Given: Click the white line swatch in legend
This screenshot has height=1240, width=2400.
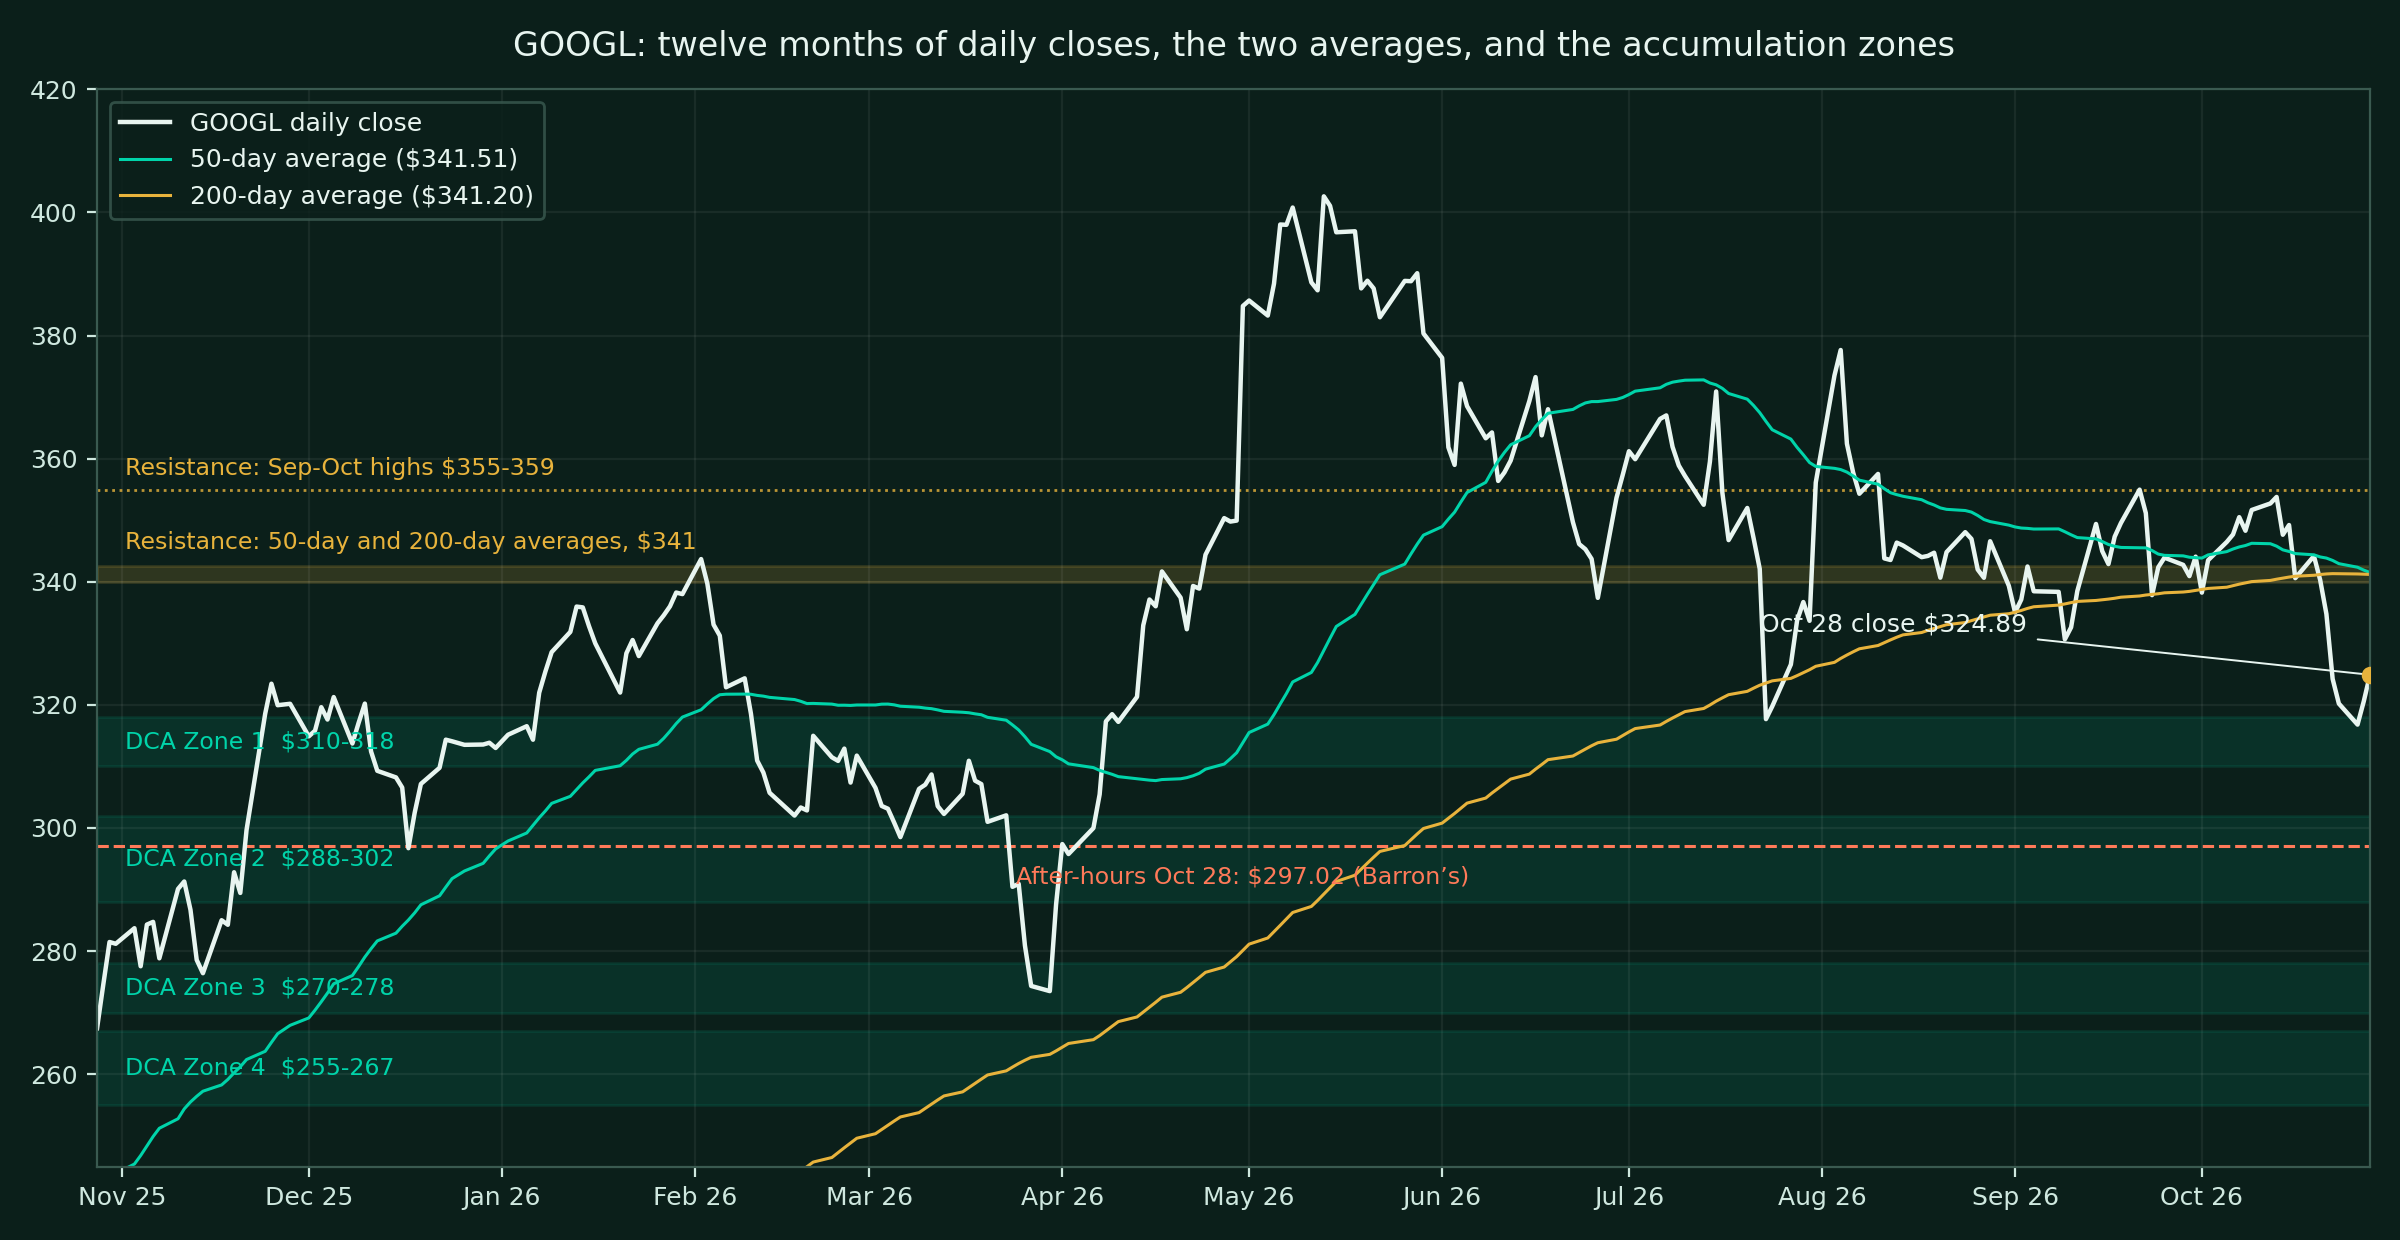Looking at the screenshot, I should [145, 123].
